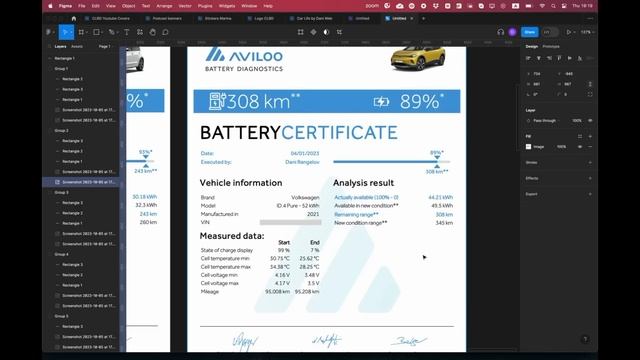Image resolution: width=640 pixels, height=360 pixels.
Task: Click the Crop image icon
Action: click(339, 32)
